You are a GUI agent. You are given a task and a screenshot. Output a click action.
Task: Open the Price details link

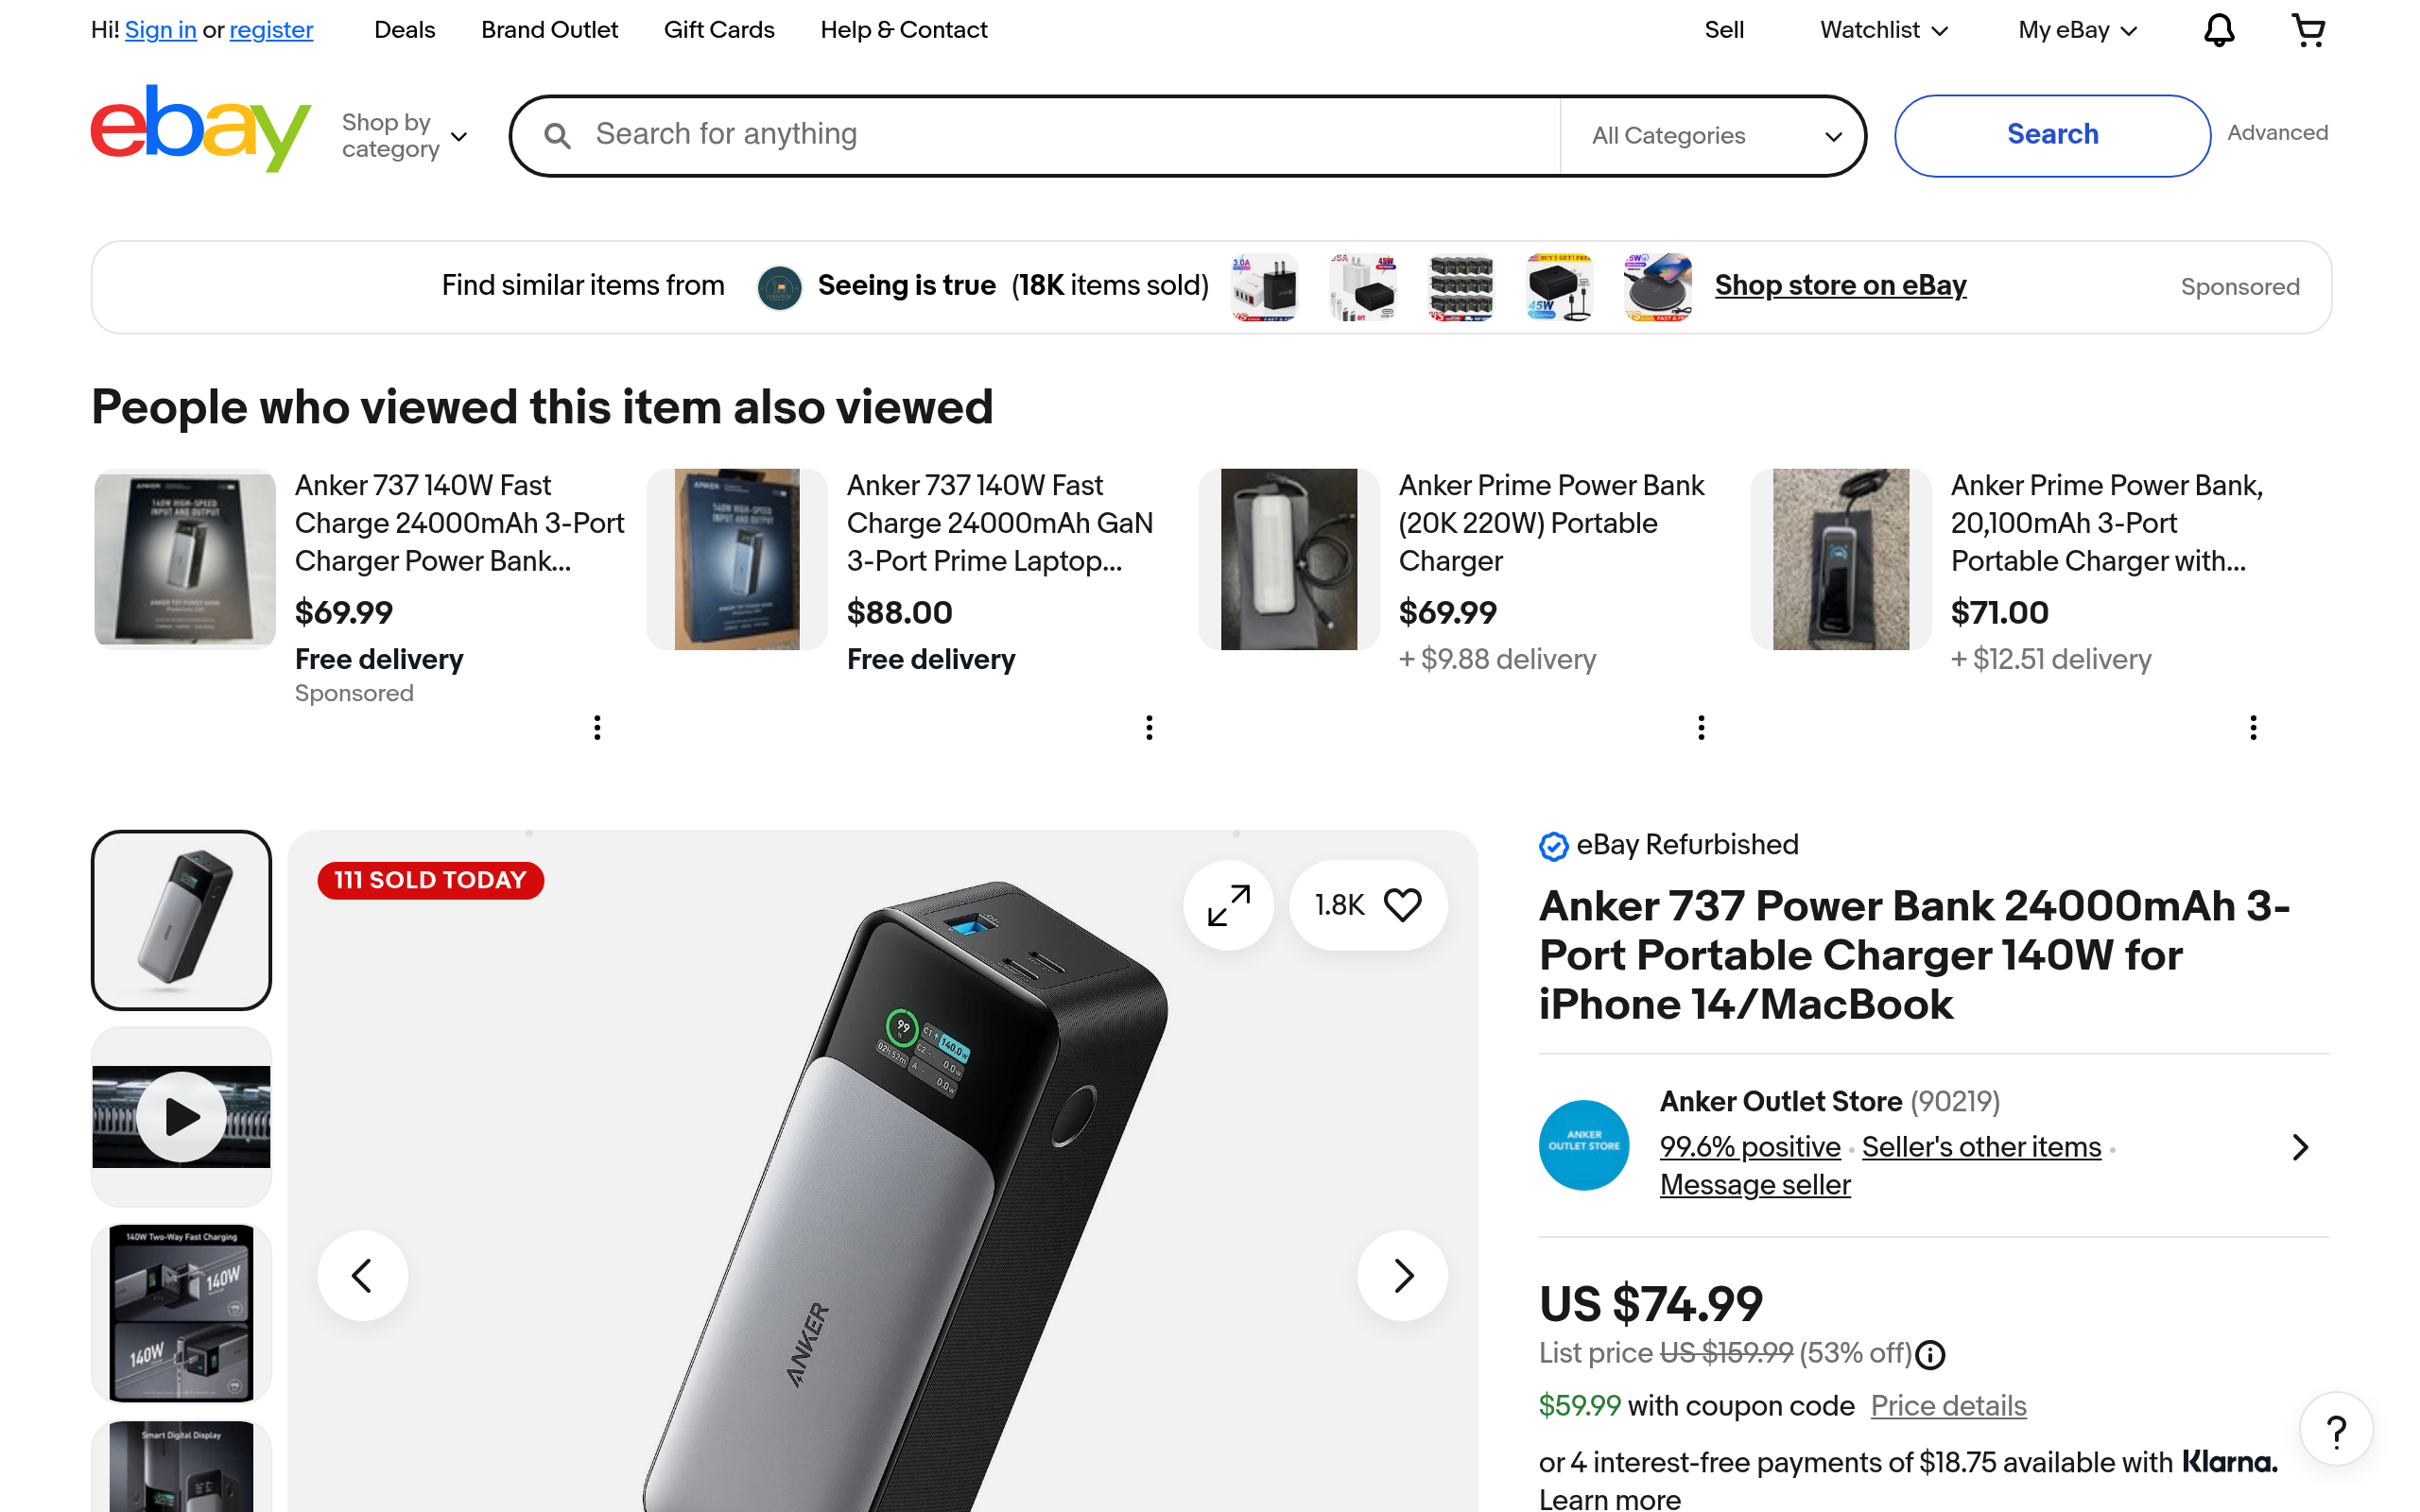point(1948,1406)
